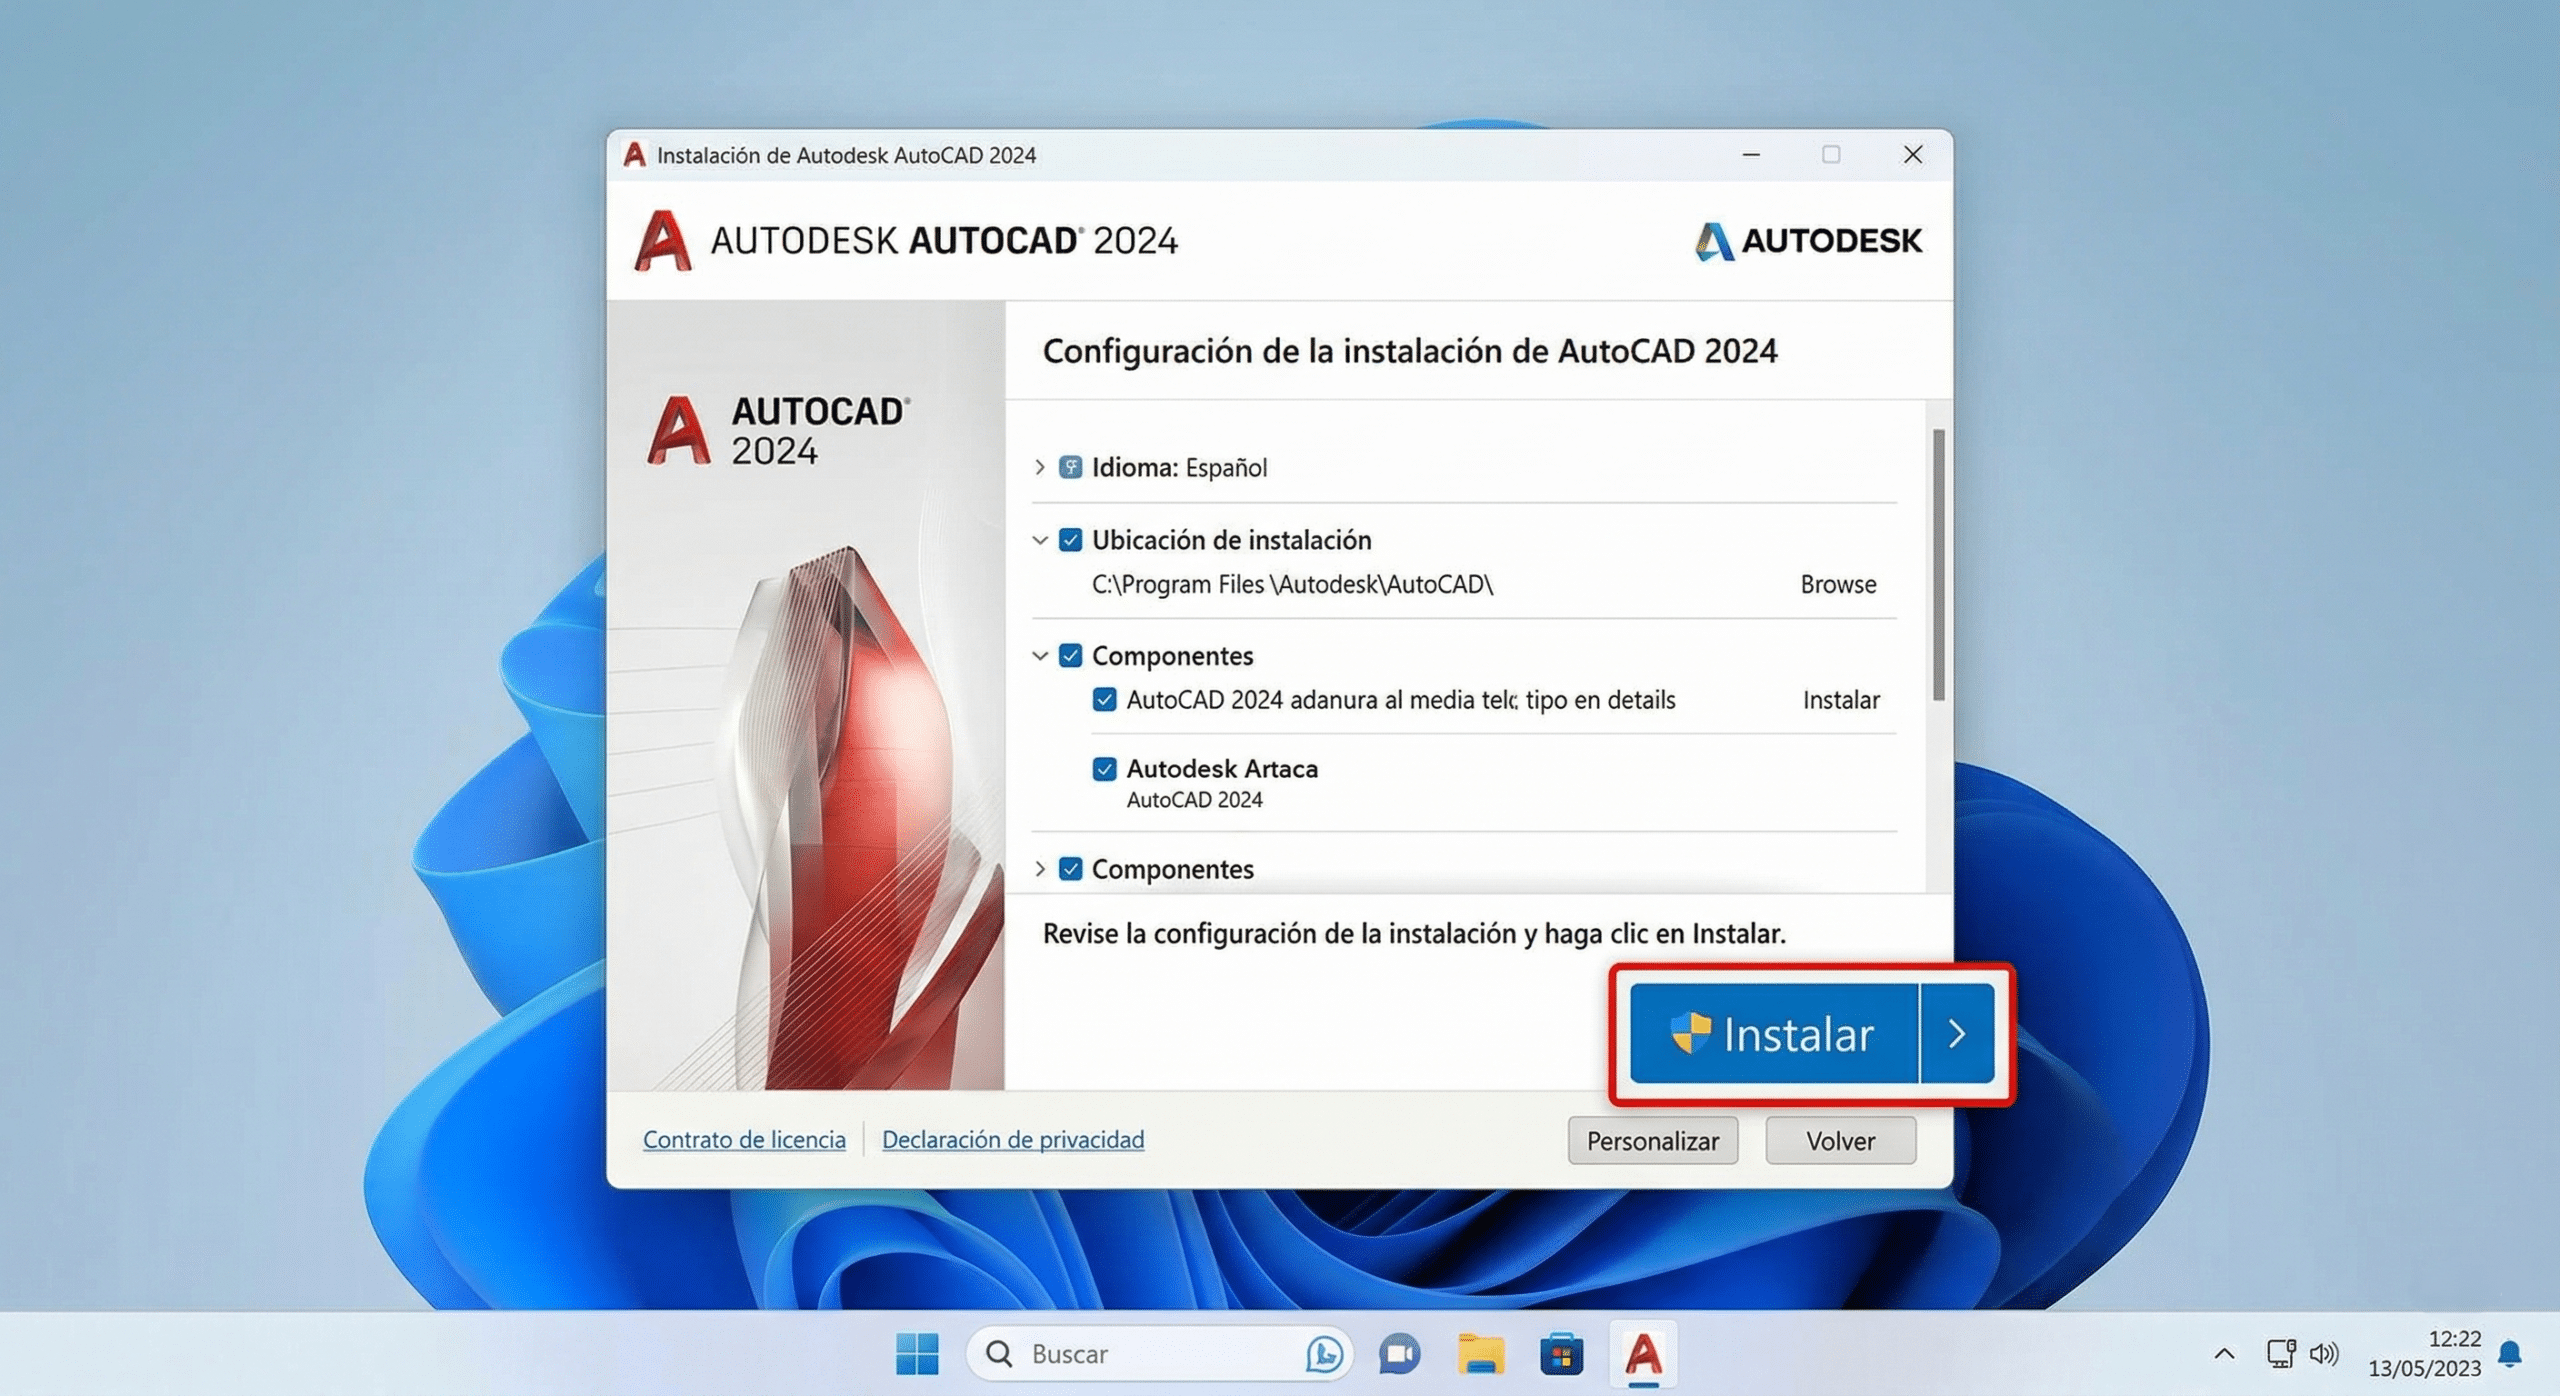2560x1396 pixels.
Task: Click the Personalizar button
Action: coord(1652,1140)
